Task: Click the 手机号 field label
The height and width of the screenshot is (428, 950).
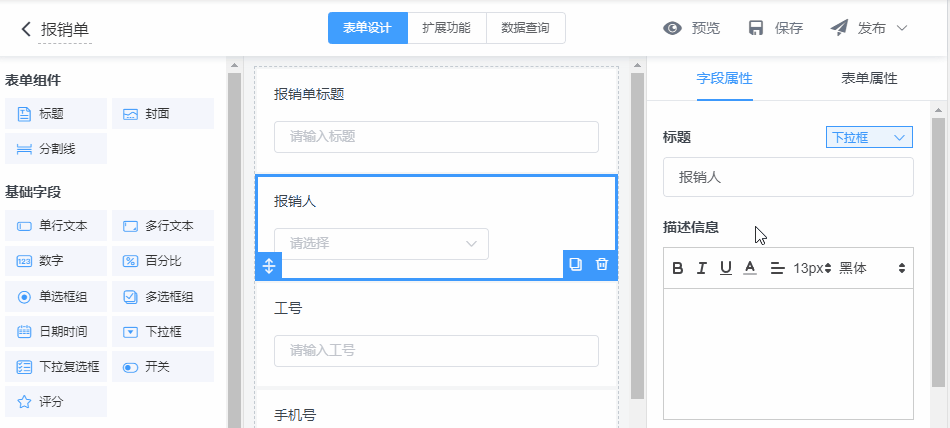Action: [295, 415]
